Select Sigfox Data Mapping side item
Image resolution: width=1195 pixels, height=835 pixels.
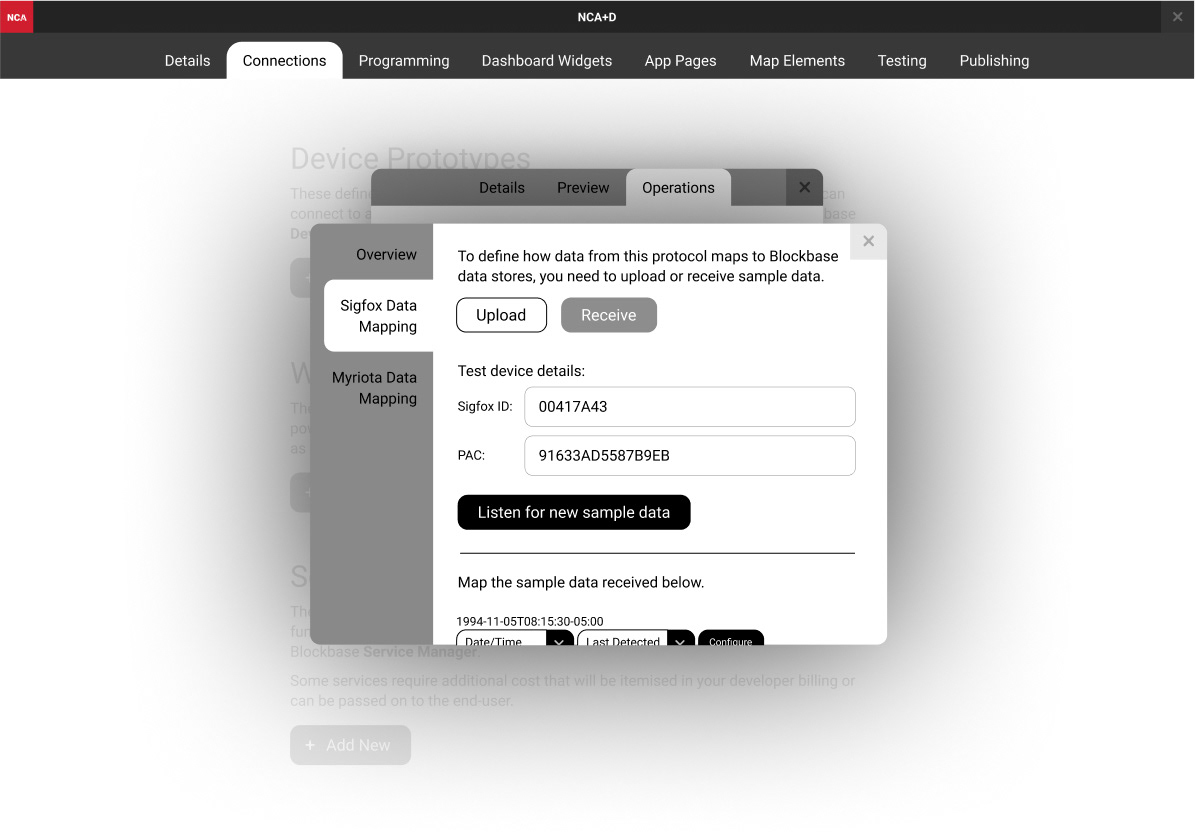click(379, 315)
